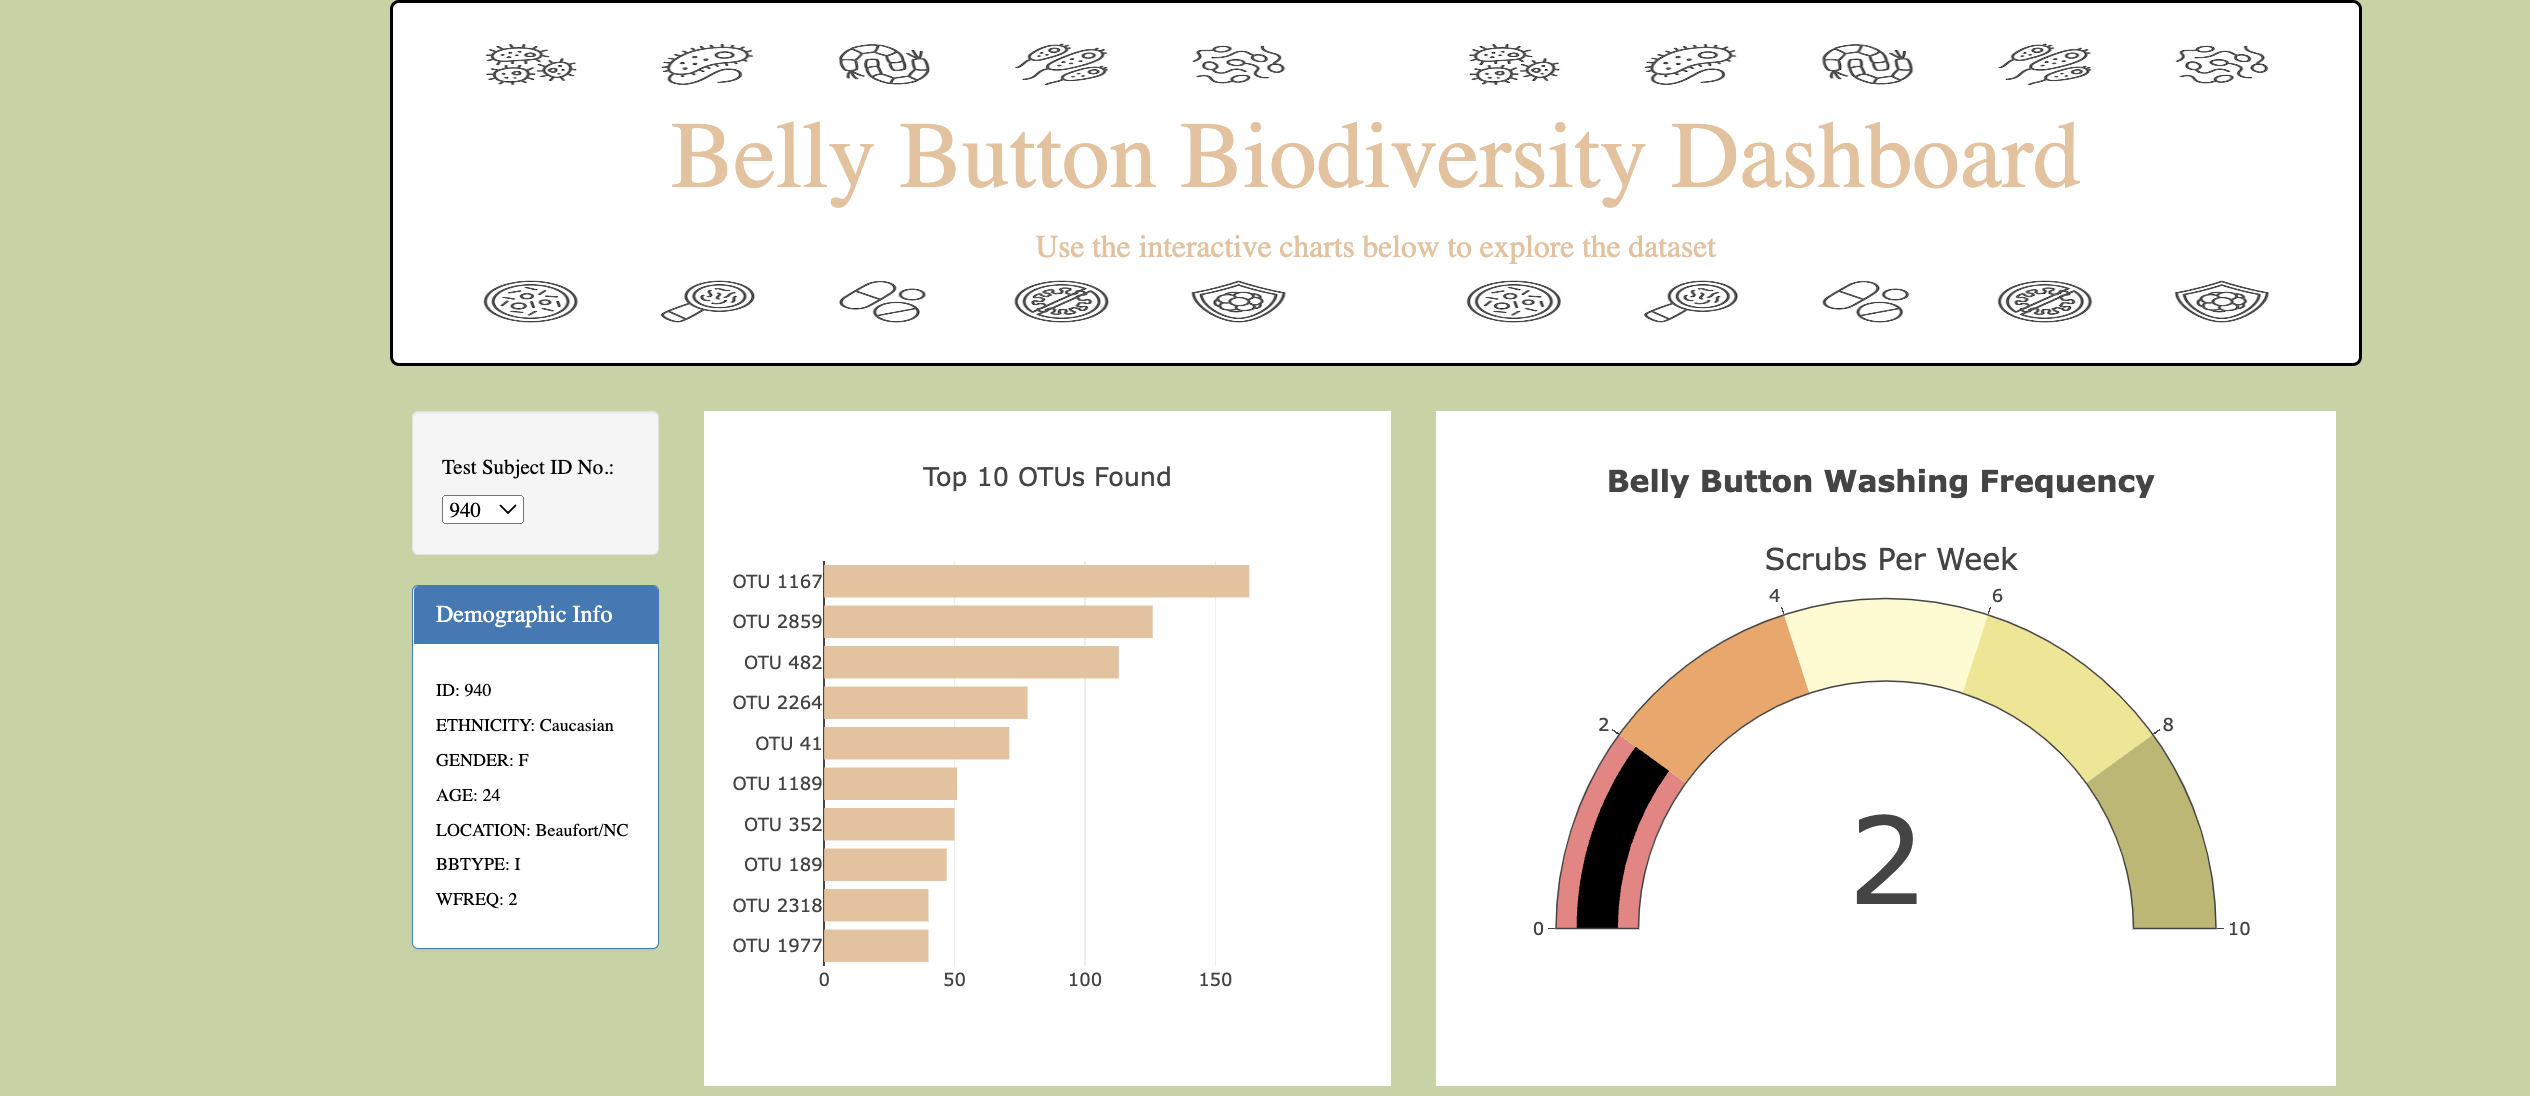Click the pills and capsule icon
Screen dimensions: 2530x1096
click(880, 300)
